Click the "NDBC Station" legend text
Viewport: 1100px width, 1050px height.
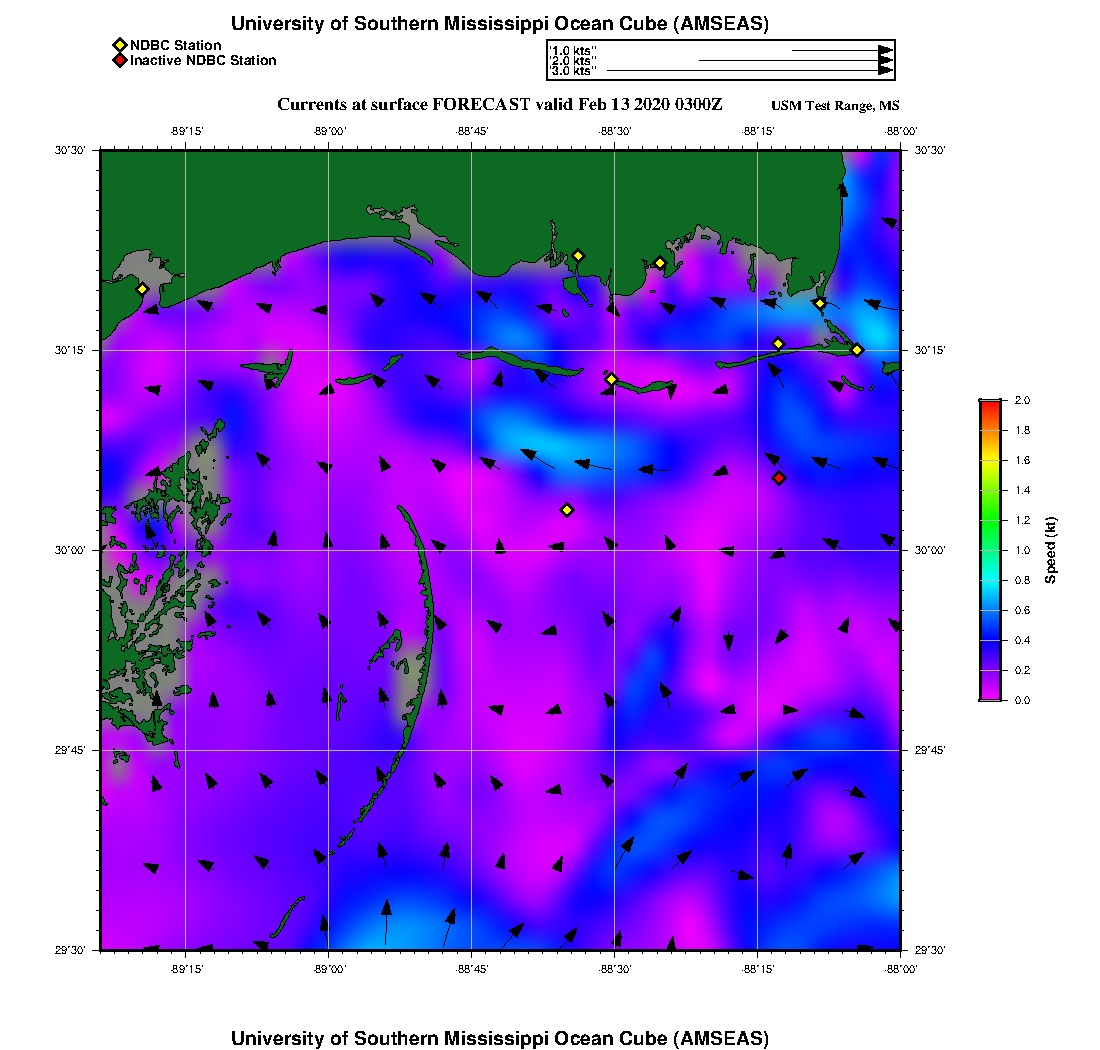(x=176, y=45)
